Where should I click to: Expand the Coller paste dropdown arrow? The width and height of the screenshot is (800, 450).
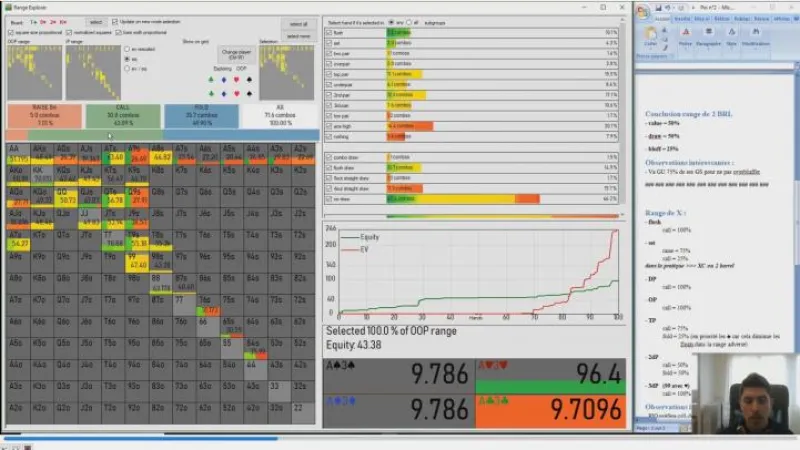click(651, 49)
